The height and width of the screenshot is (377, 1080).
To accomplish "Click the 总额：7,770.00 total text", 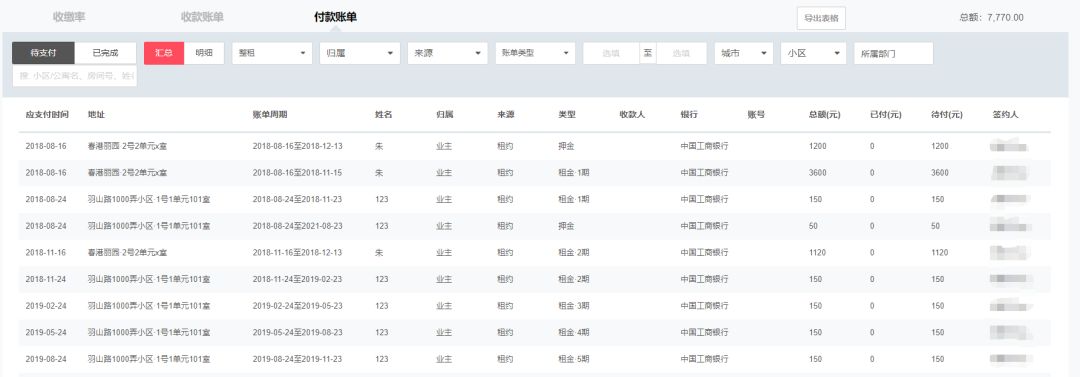I will click(x=991, y=18).
